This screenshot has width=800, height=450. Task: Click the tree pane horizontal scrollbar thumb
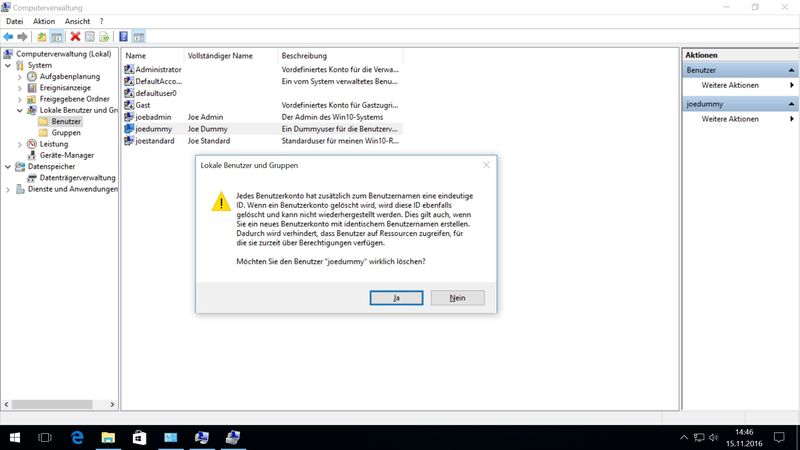click(52, 404)
